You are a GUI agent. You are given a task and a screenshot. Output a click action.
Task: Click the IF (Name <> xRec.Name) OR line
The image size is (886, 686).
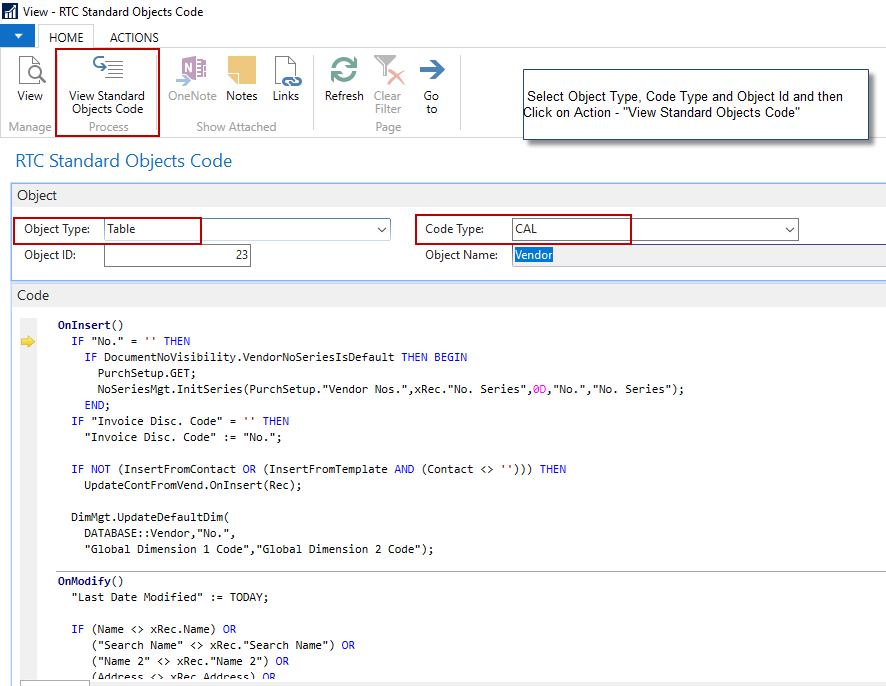point(154,629)
